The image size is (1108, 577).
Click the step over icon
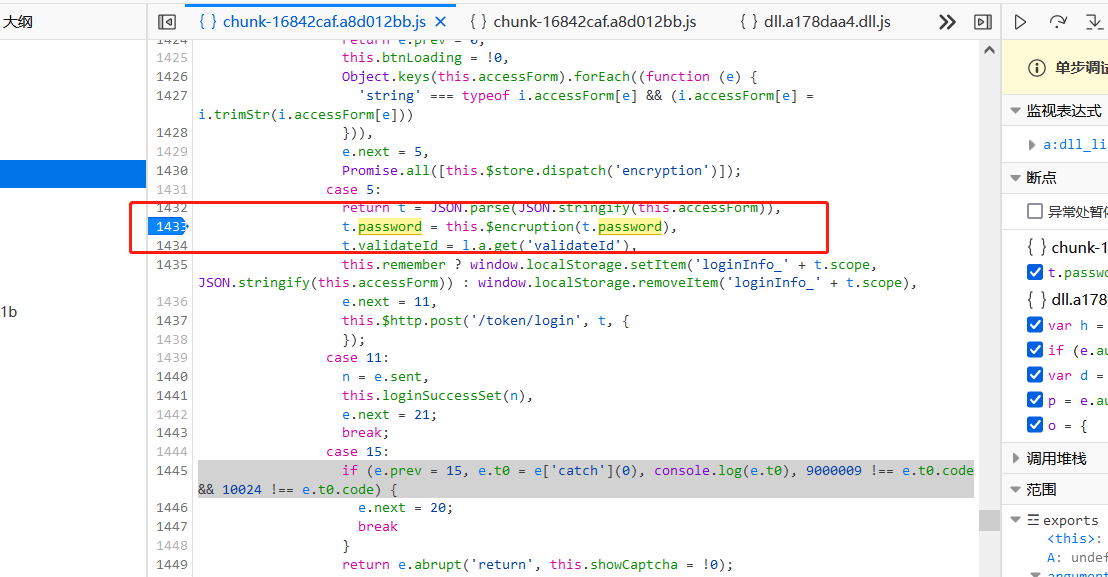click(1057, 21)
